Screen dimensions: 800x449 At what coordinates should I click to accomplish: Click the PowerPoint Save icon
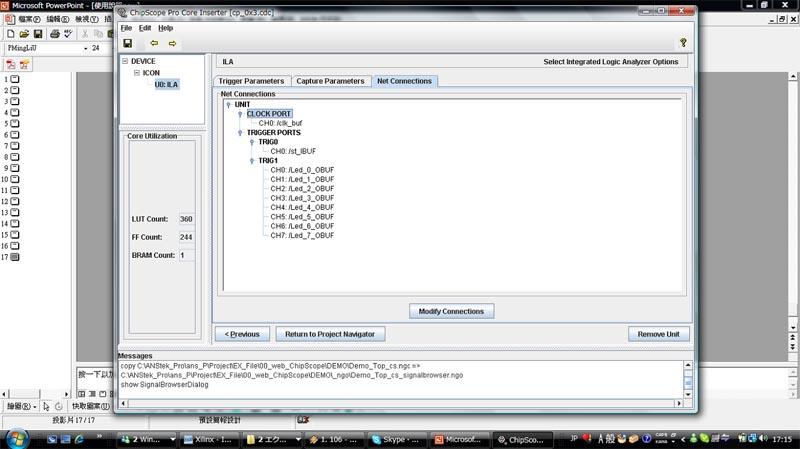click(x=38, y=34)
